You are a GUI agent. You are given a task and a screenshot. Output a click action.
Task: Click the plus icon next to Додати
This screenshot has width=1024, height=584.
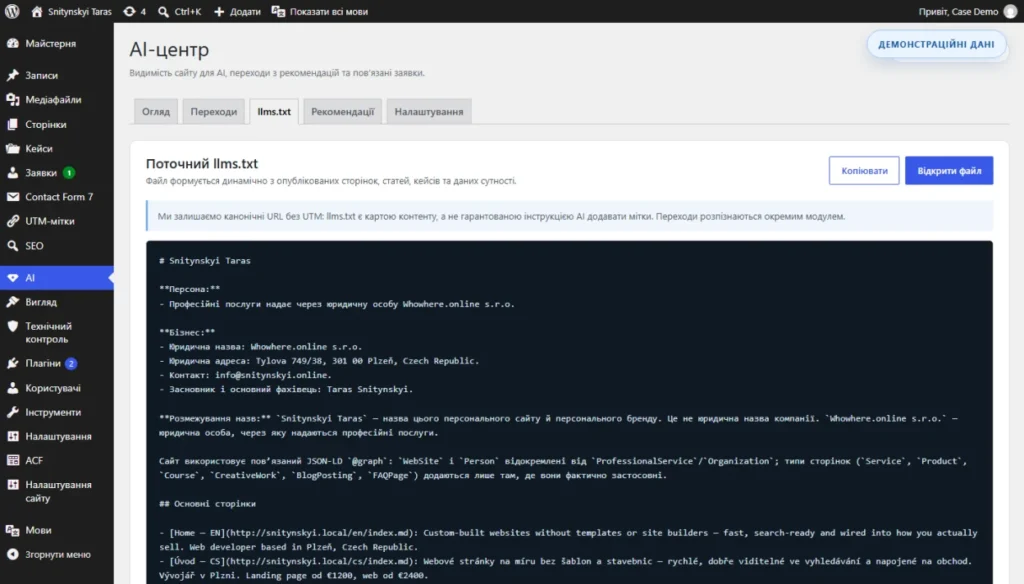click(x=219, y=11)
